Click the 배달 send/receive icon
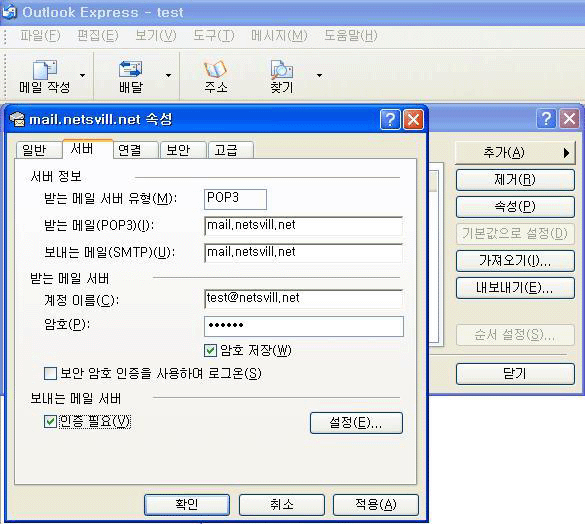Screen dimensions: 585x524 click(x=131, y=69)
